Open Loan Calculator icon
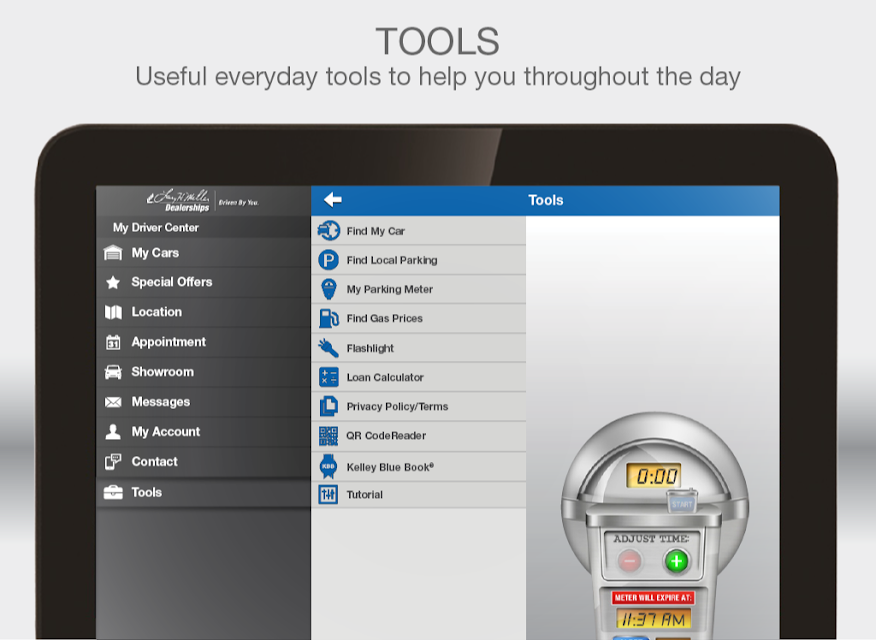876x640 pixels. point(328,377)
